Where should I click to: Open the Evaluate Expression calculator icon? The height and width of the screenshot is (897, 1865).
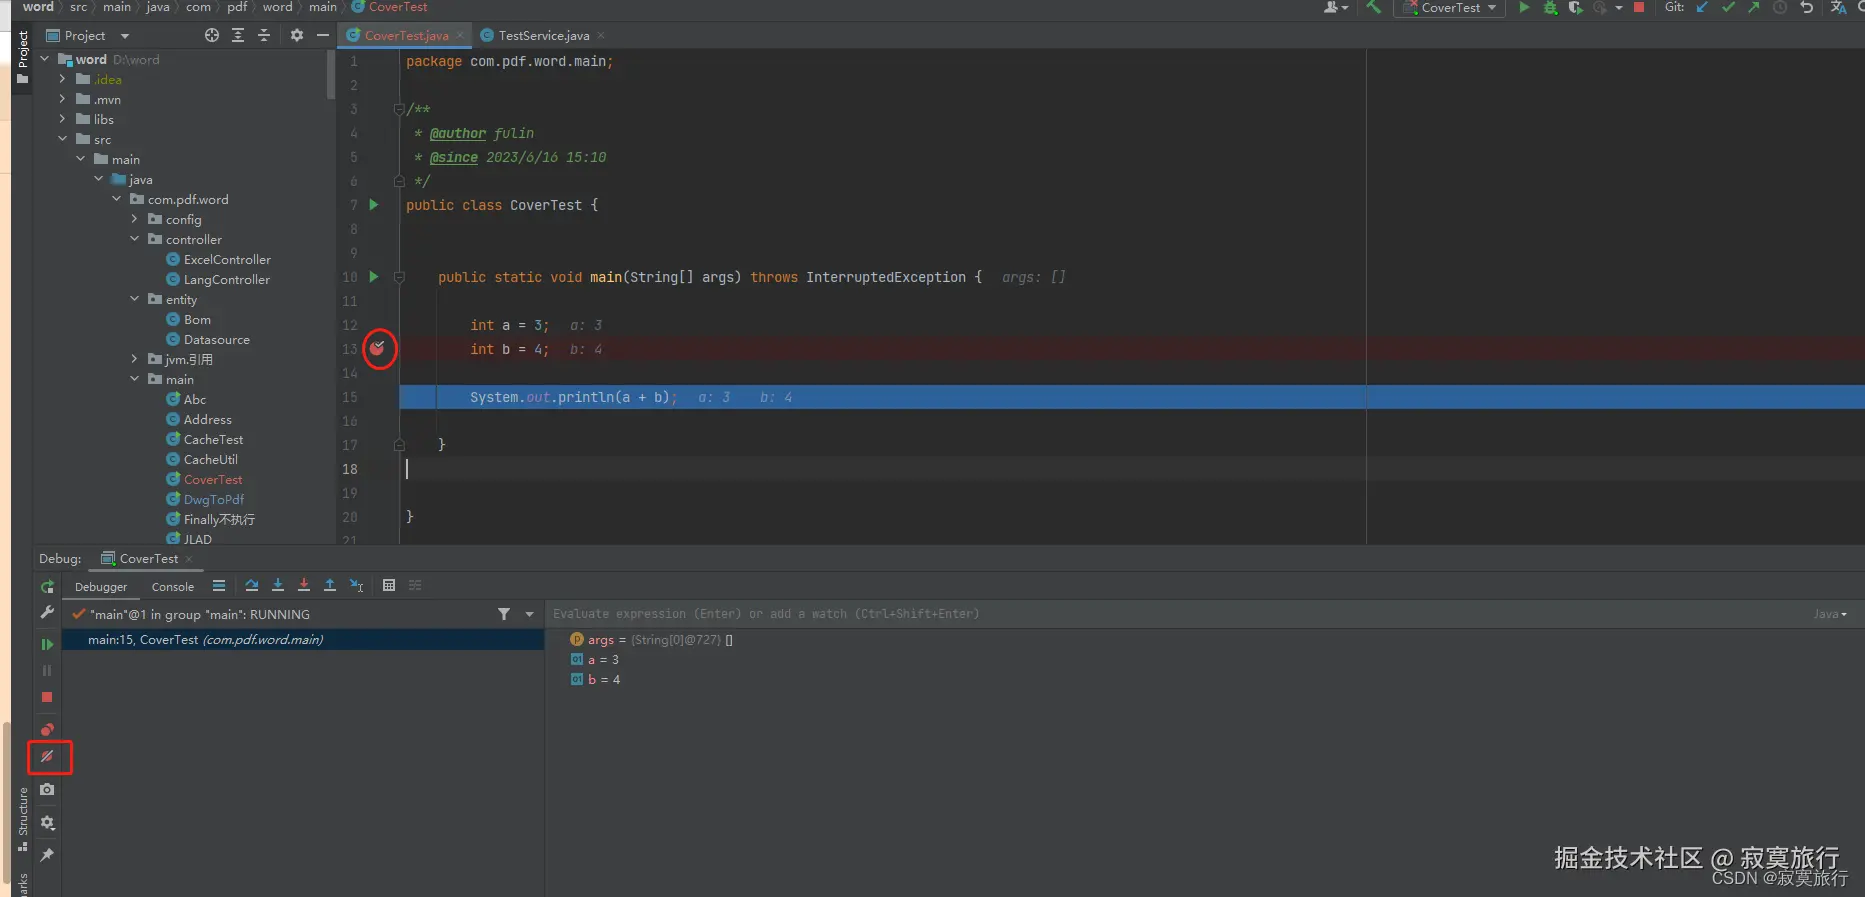click(389, 586)
